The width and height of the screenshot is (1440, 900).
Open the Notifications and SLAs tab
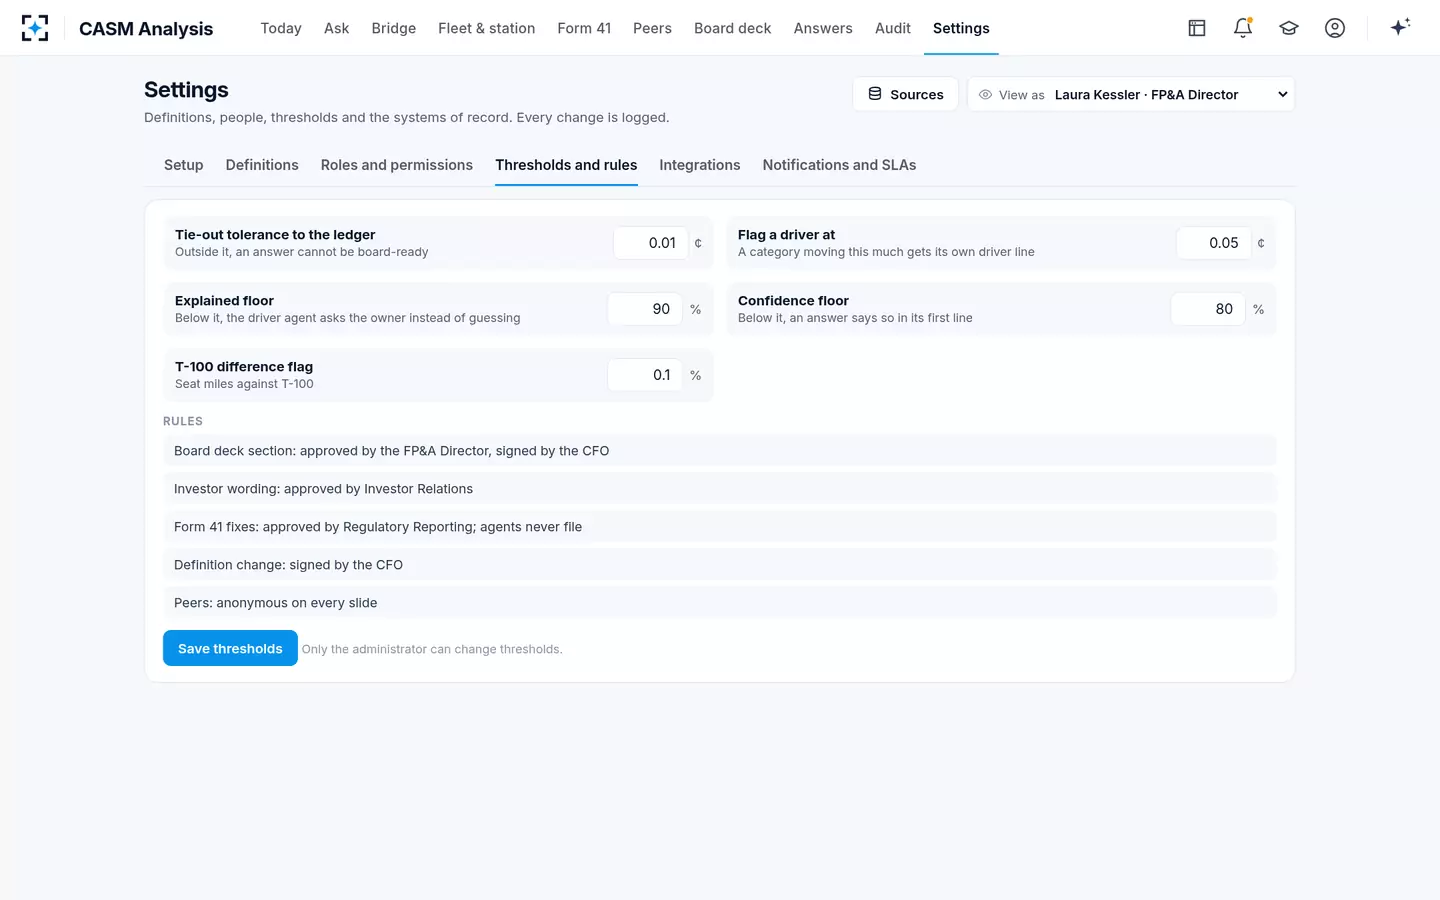point(839,165)
